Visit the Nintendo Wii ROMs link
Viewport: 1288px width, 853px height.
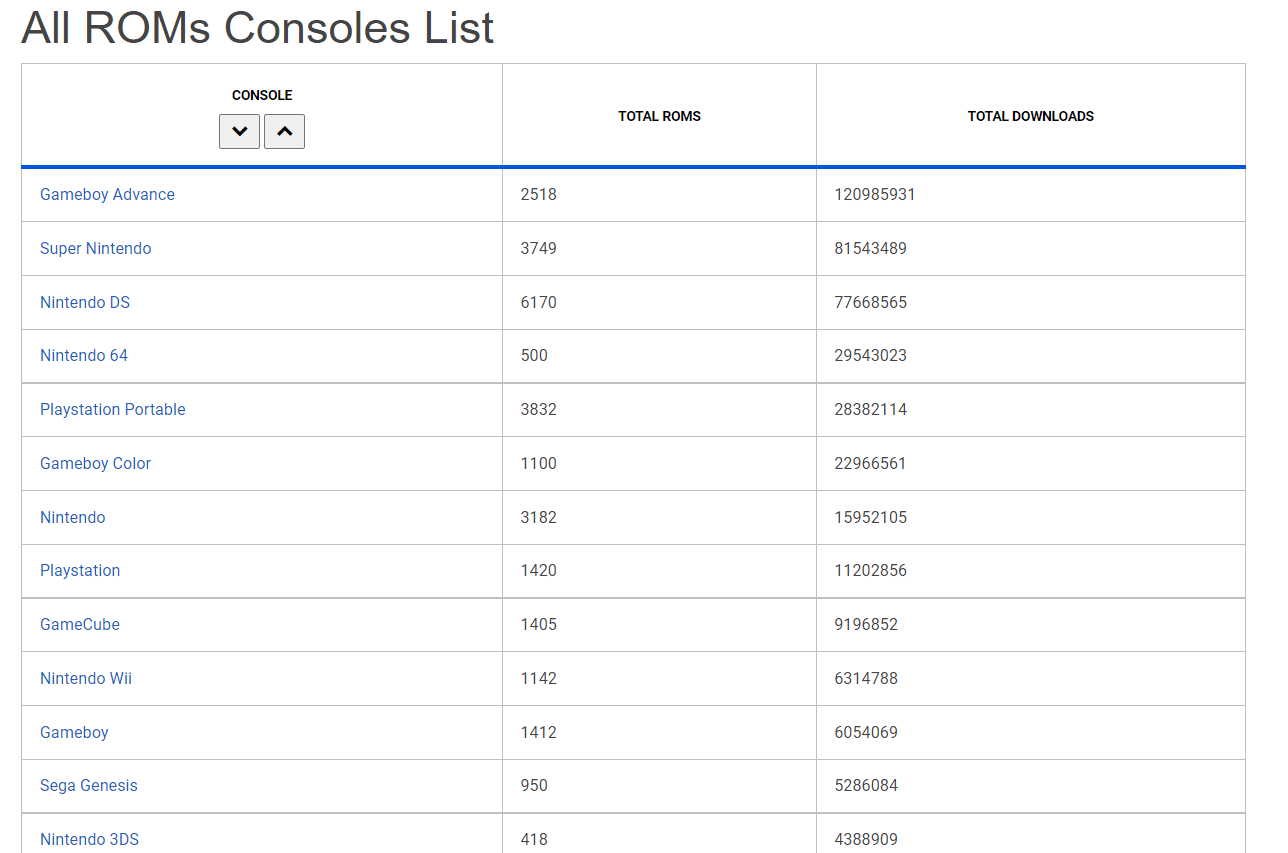[x=86, y=678]
